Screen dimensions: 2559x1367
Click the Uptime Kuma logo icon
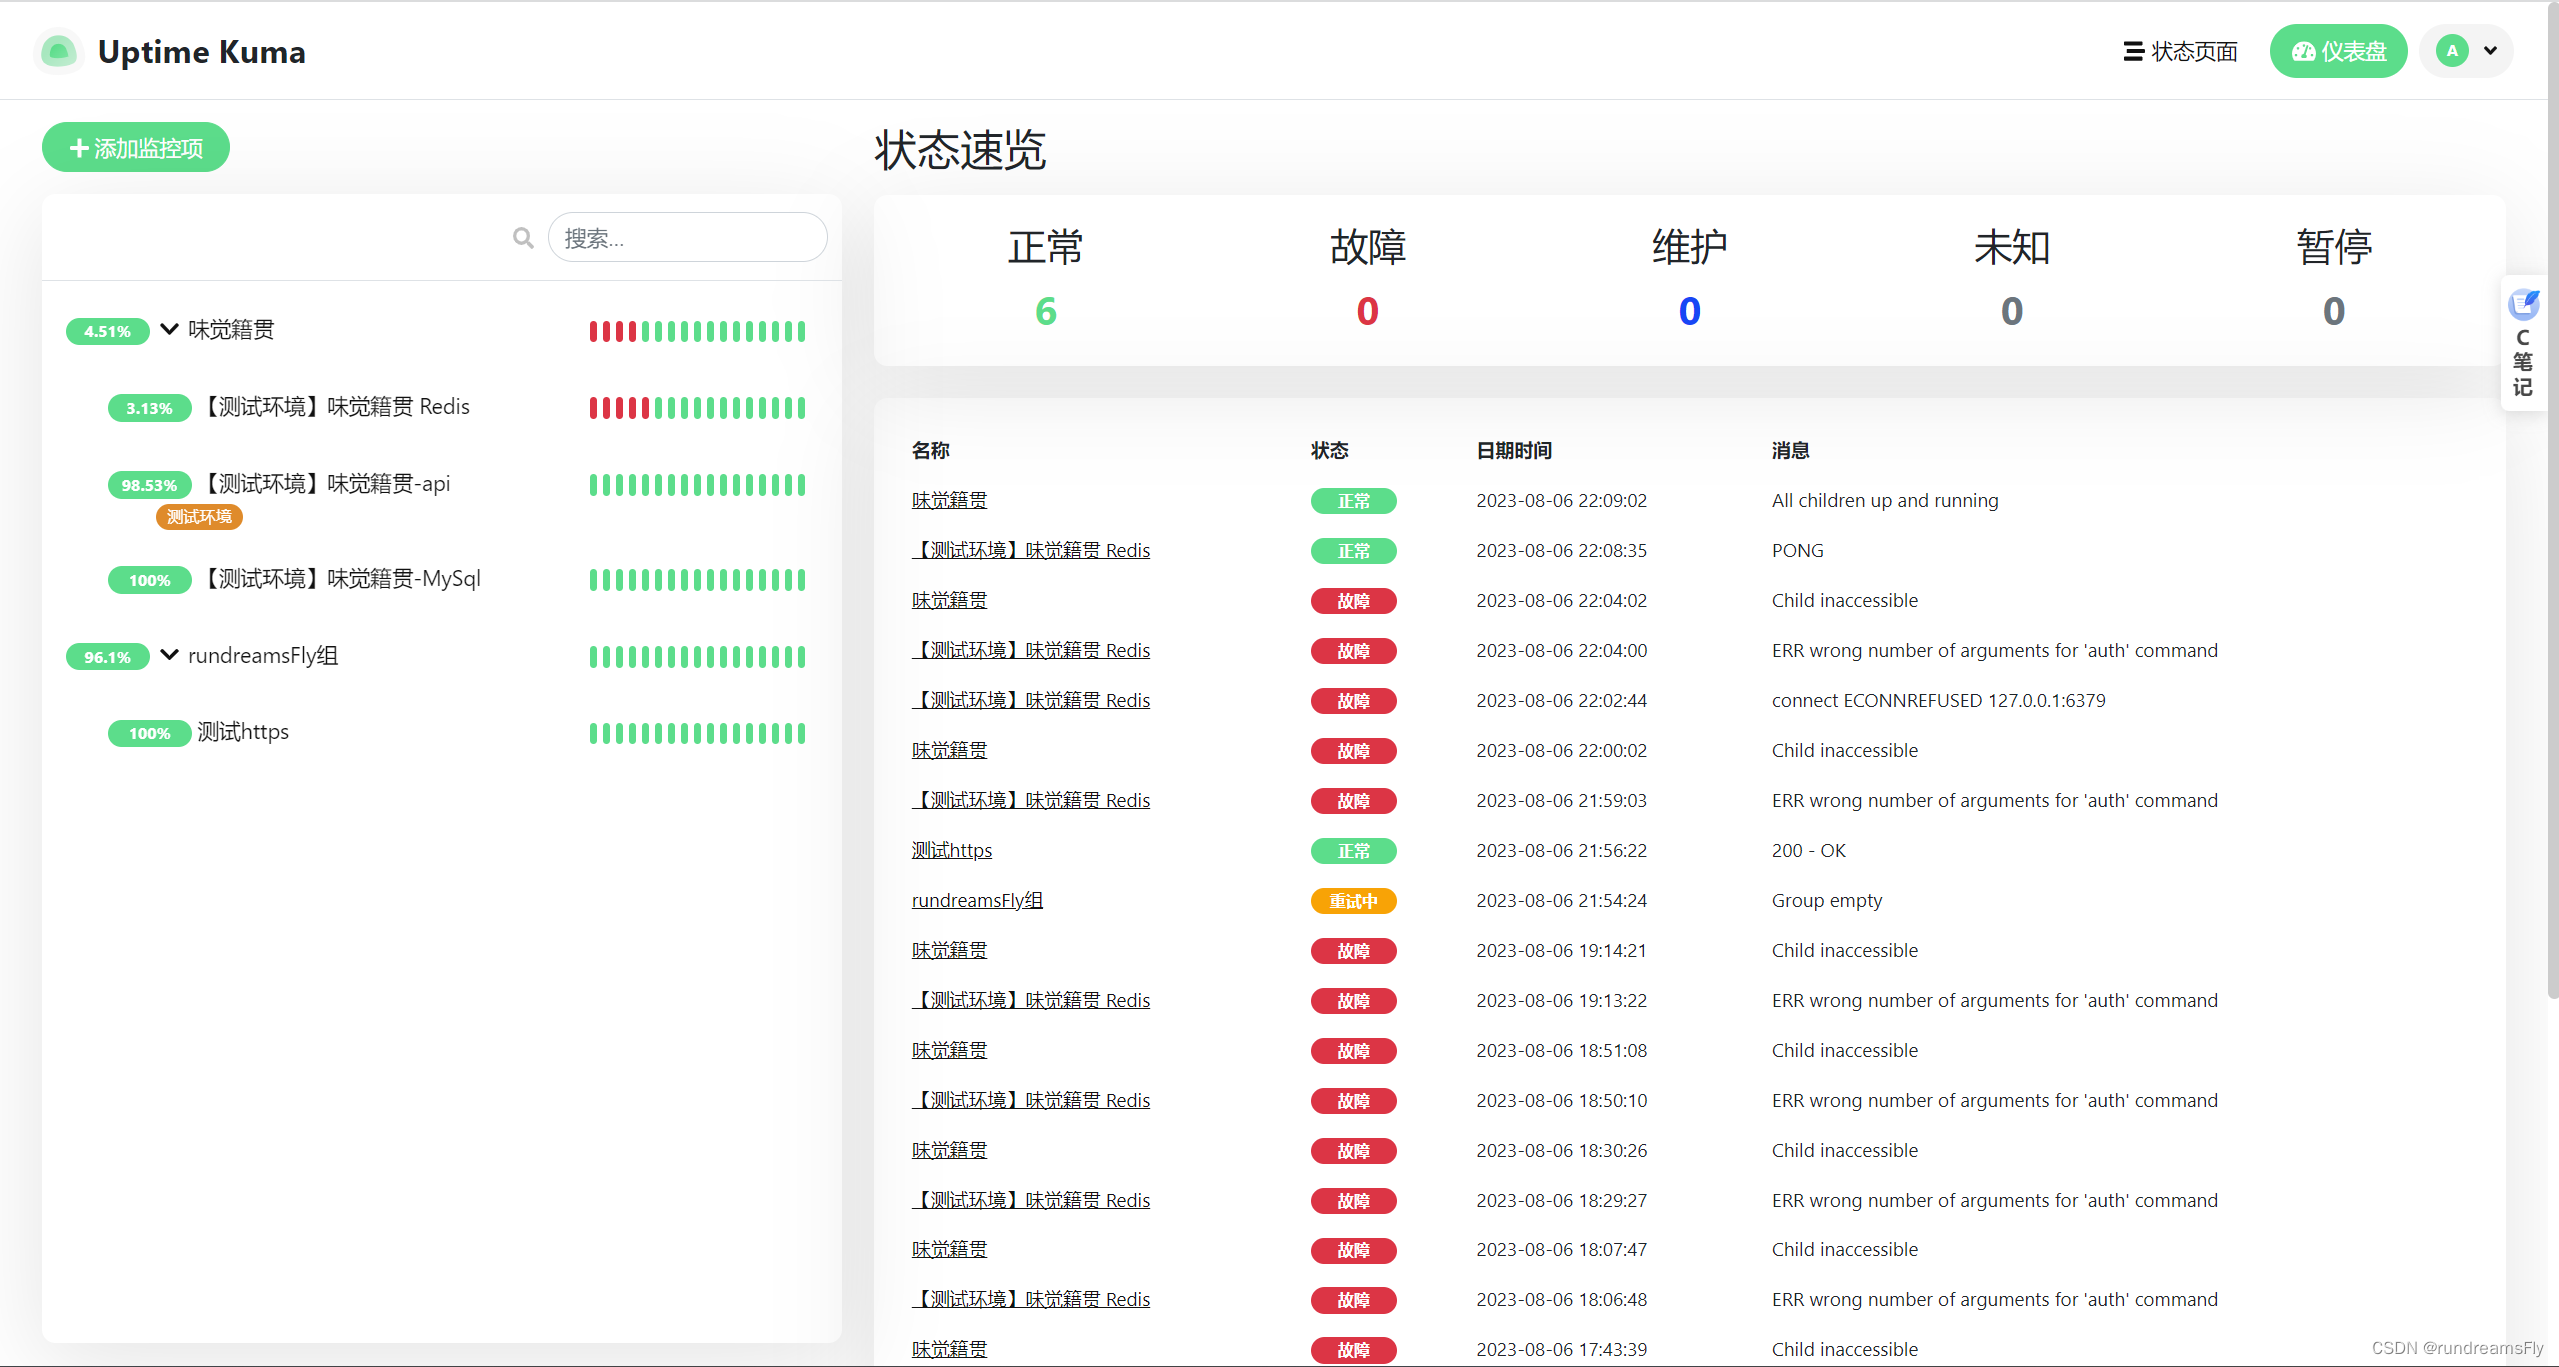[59, 51]
